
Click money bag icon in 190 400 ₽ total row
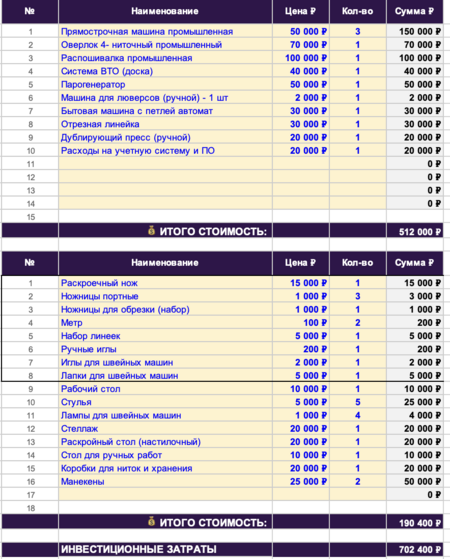152,522
